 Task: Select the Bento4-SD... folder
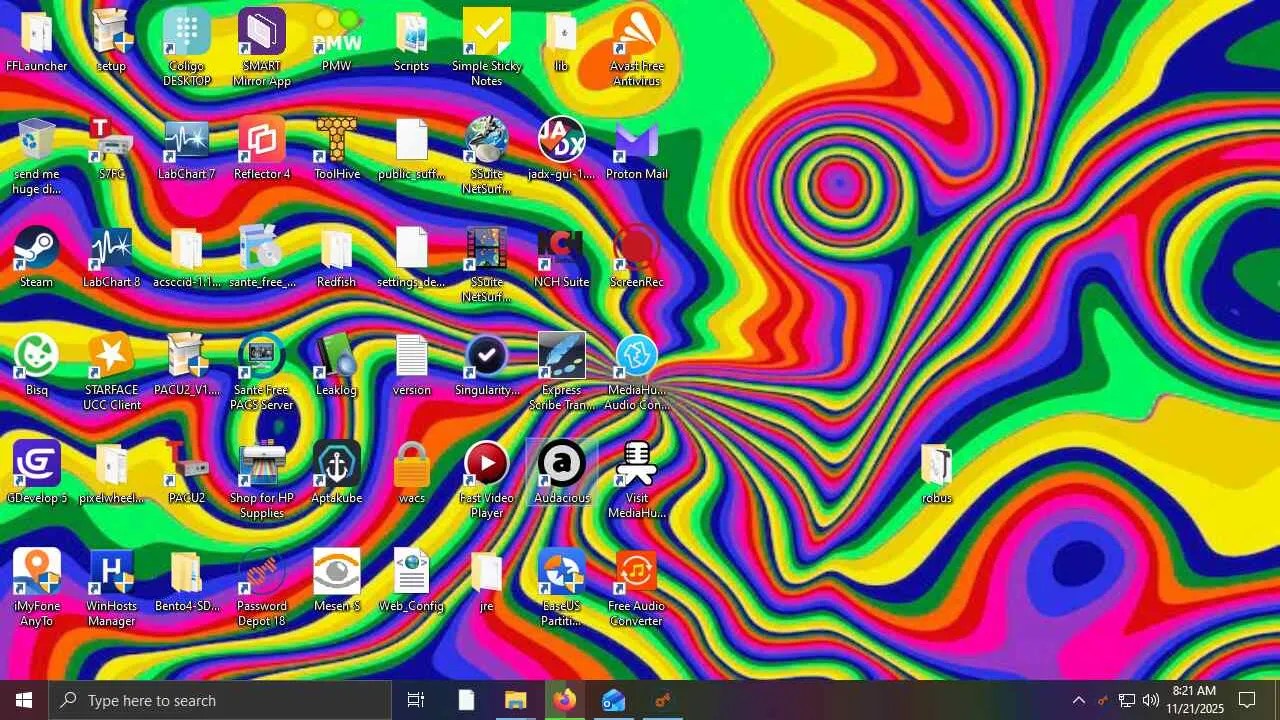coord(187,582)
